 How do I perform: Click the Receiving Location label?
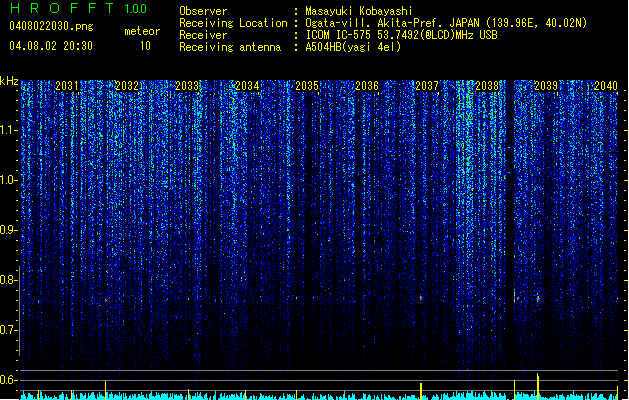click(233, 23)
